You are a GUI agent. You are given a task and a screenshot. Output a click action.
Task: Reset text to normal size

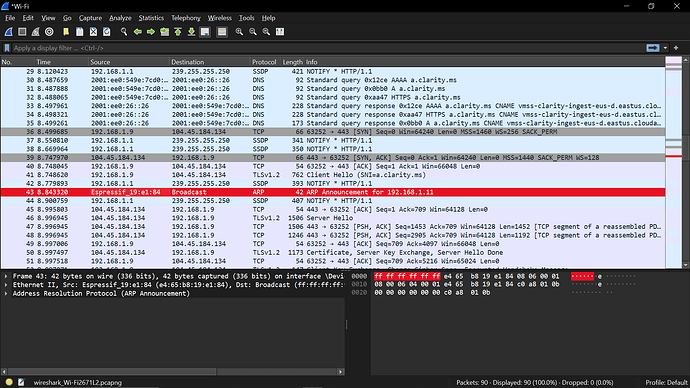pos(266,32)
